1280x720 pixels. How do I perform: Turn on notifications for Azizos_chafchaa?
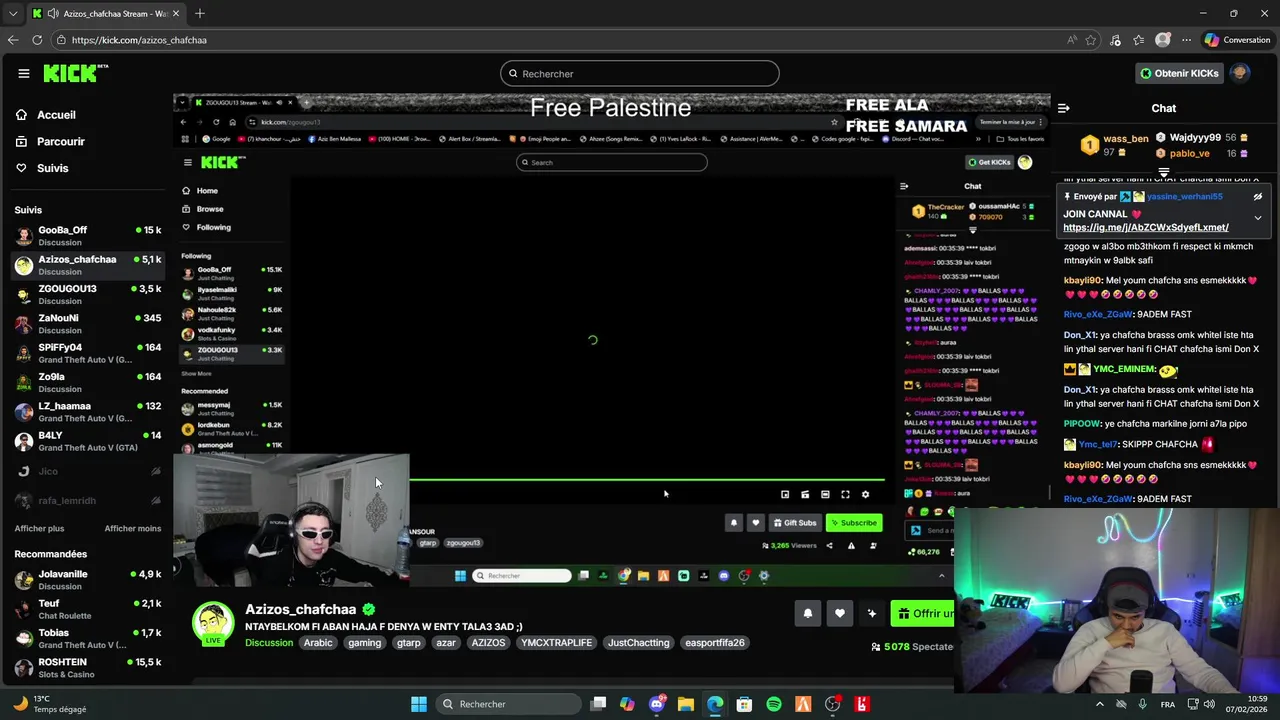pos(808,614)
